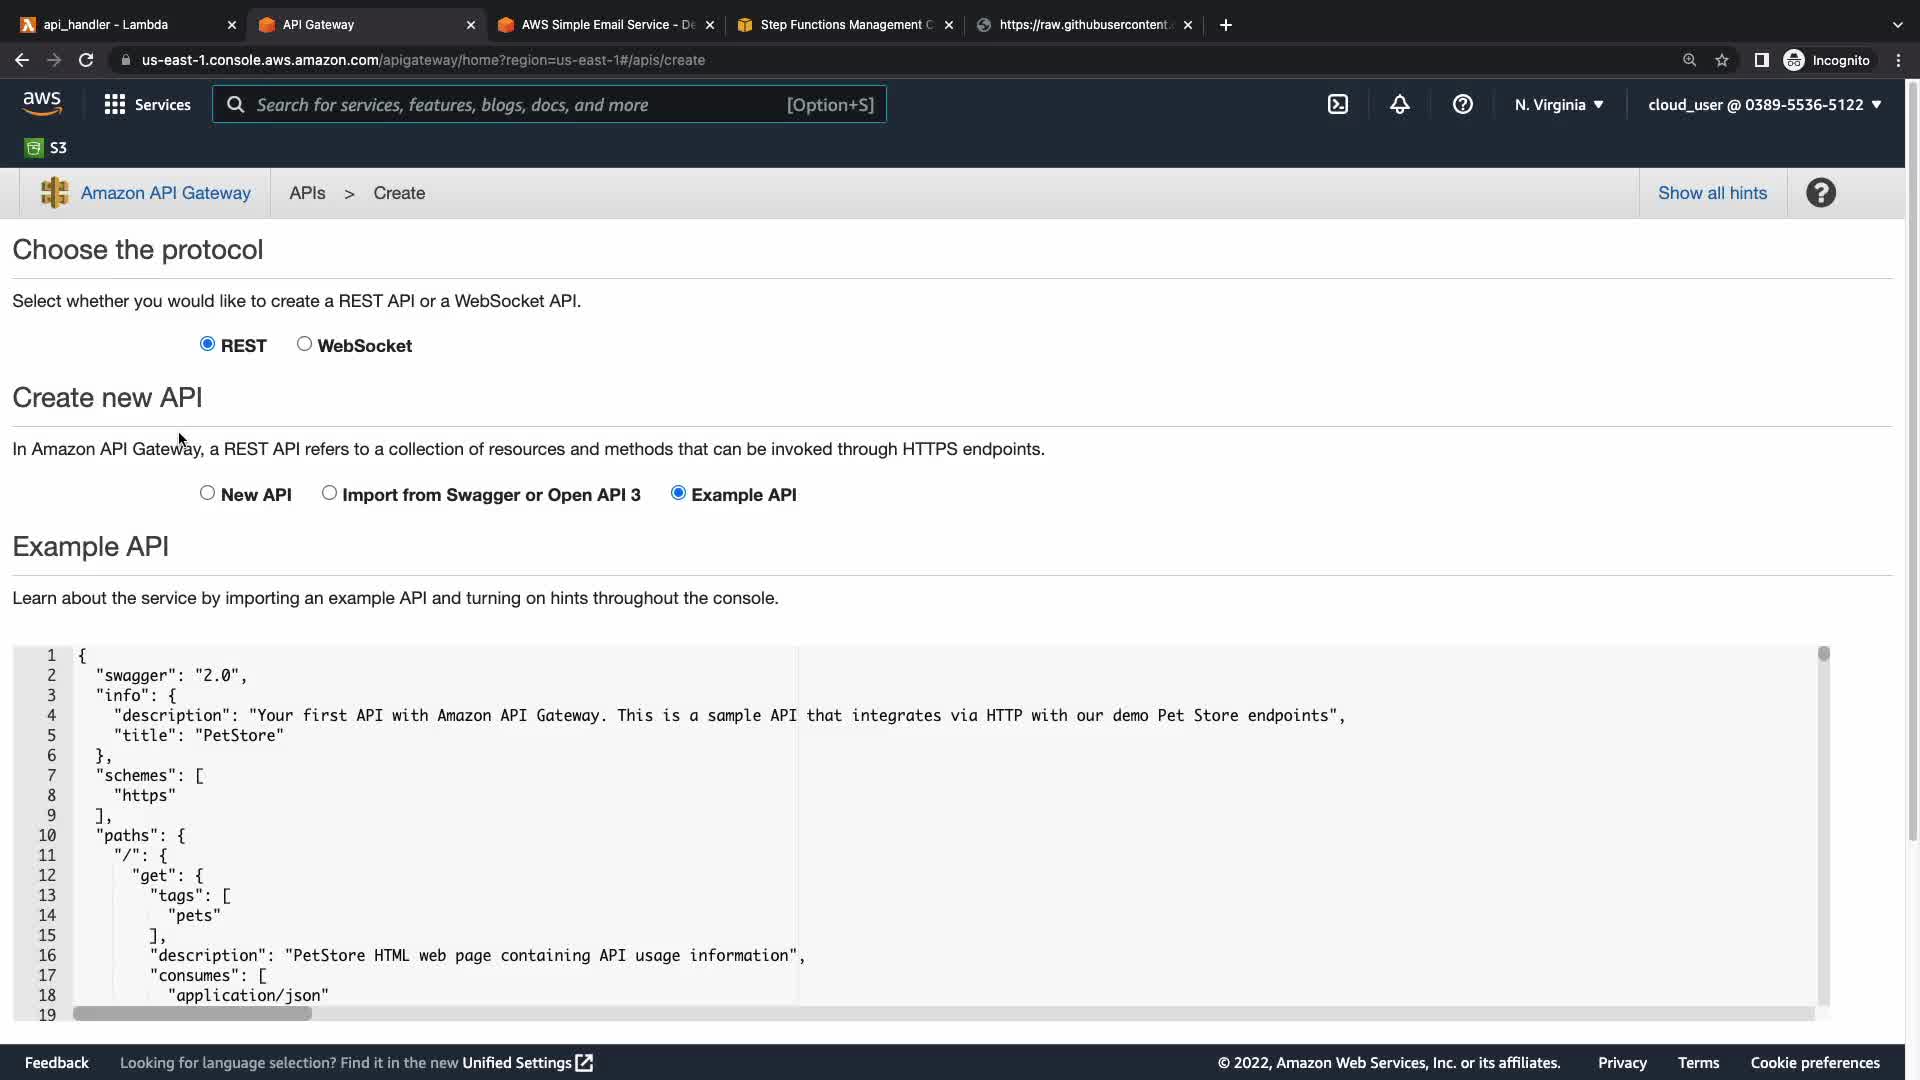Open the S3 shortcut icon
Viewport: 1920px width, 1080px height.
coord(34,148)
